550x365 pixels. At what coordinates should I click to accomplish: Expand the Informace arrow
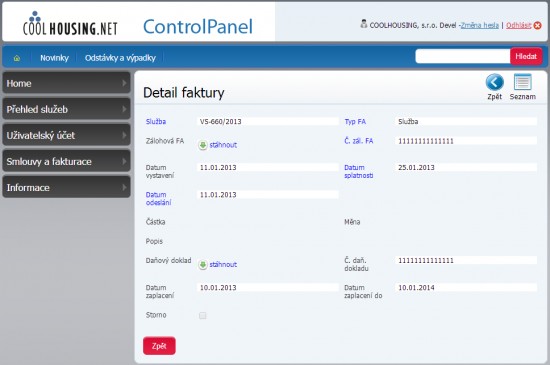(x=124, y=187)
